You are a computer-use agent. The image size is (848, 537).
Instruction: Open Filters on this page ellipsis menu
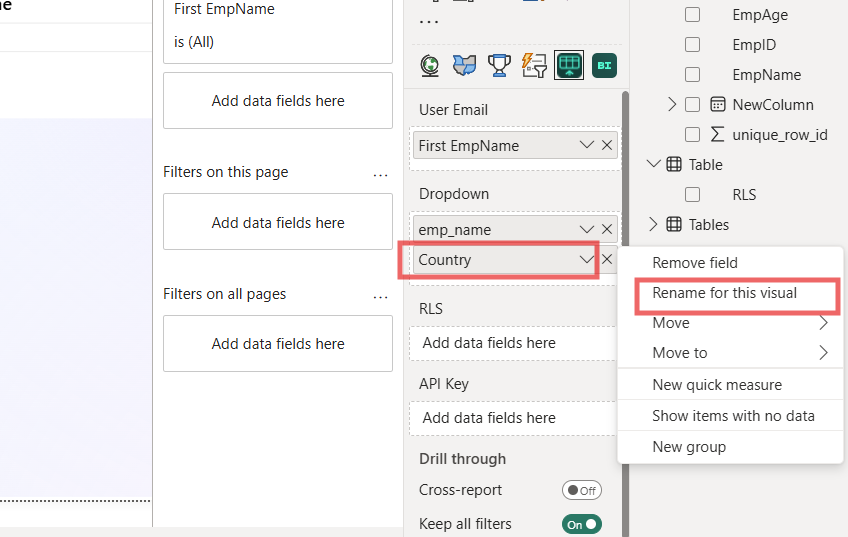[x=381, y=175]
